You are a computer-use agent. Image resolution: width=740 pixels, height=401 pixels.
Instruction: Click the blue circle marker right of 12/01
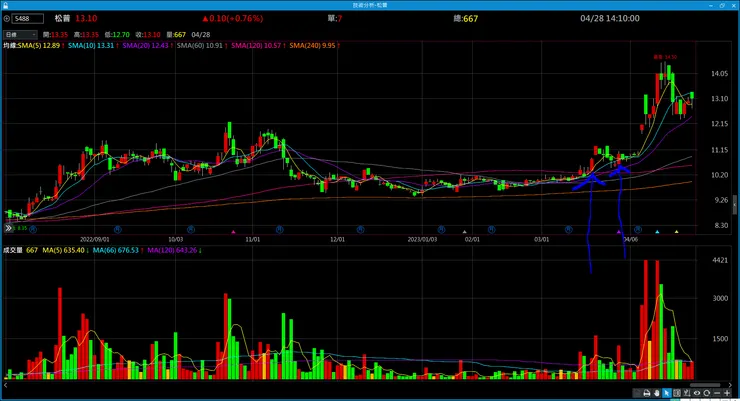360,229
